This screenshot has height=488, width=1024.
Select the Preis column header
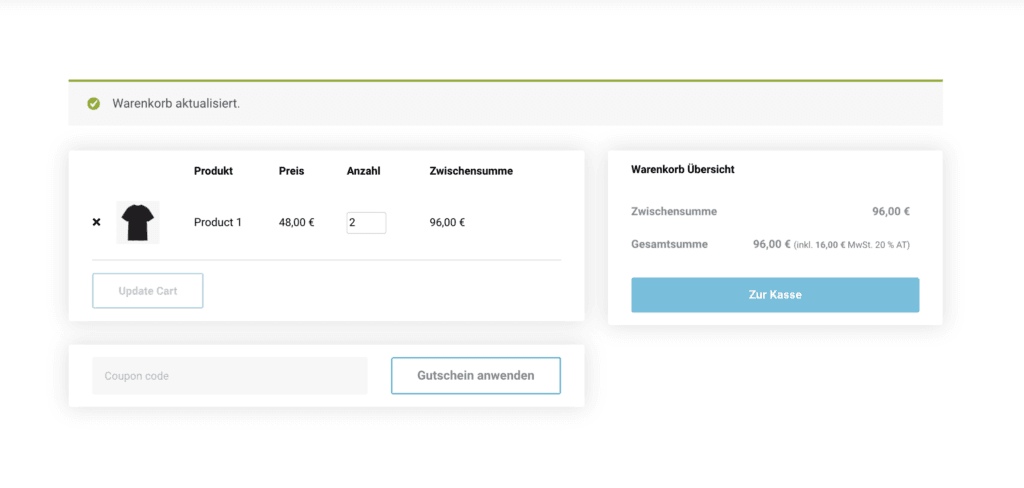291,171
